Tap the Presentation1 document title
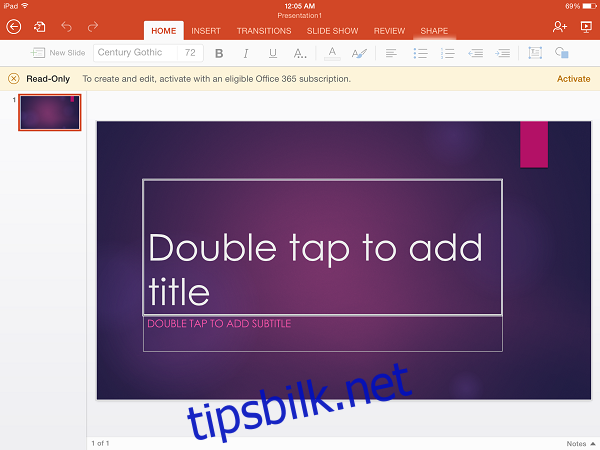The width and height of the screenshot is (600, 450). pyautogui.click(x=300, y=16)
